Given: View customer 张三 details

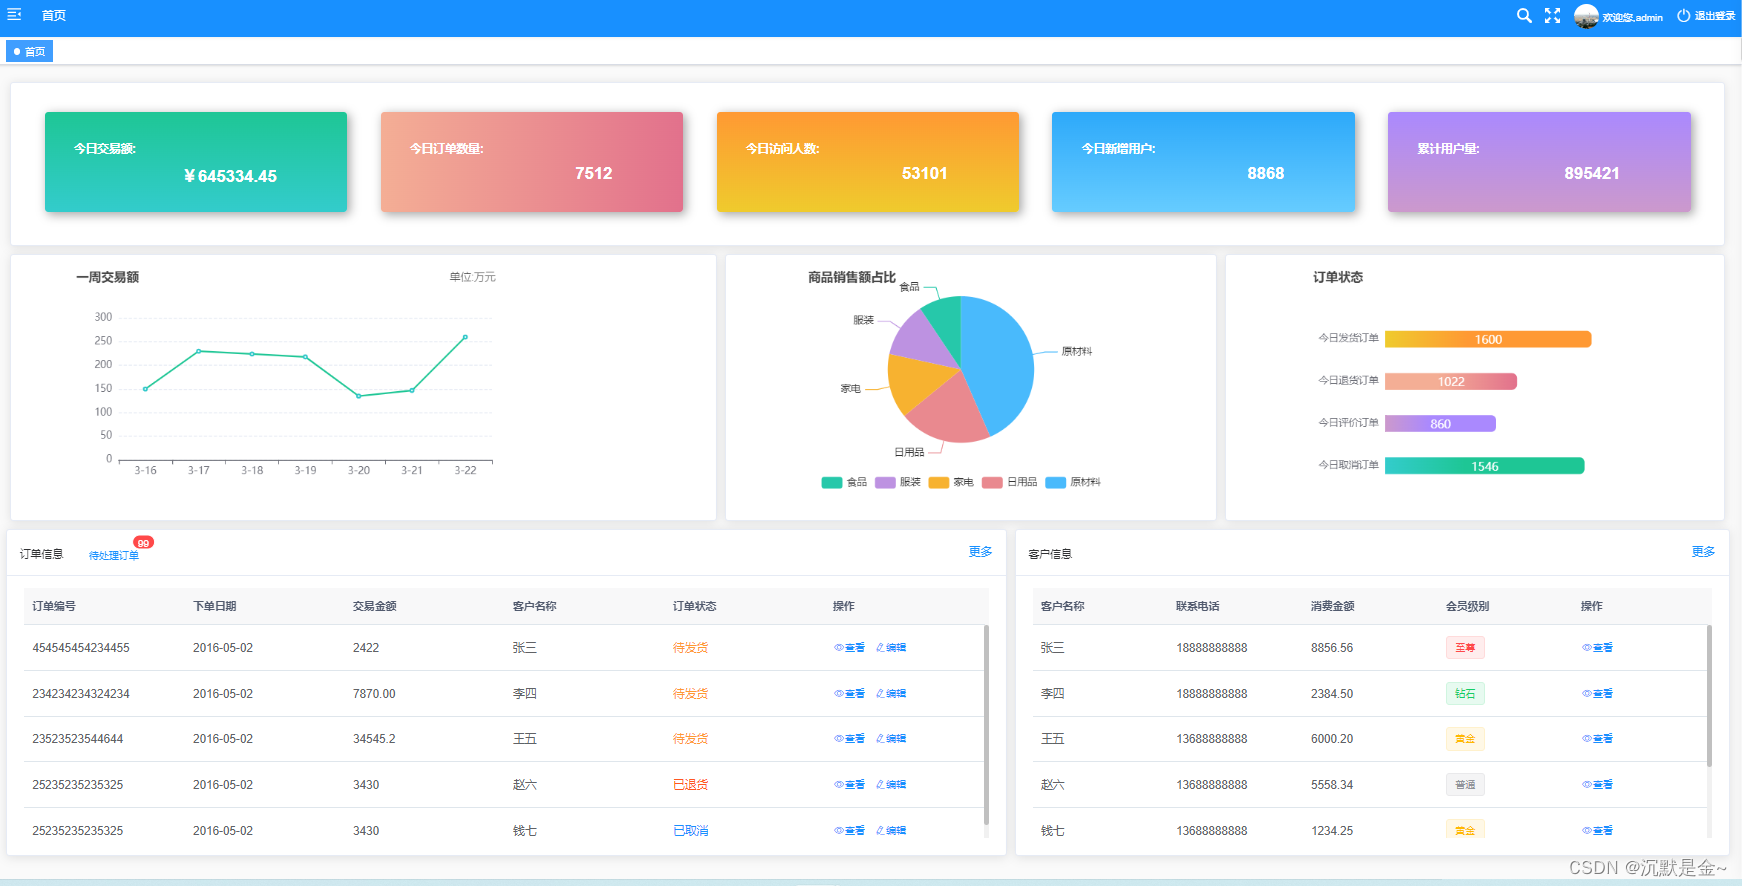Looking at the screenshot, I should coord(1598,648).
